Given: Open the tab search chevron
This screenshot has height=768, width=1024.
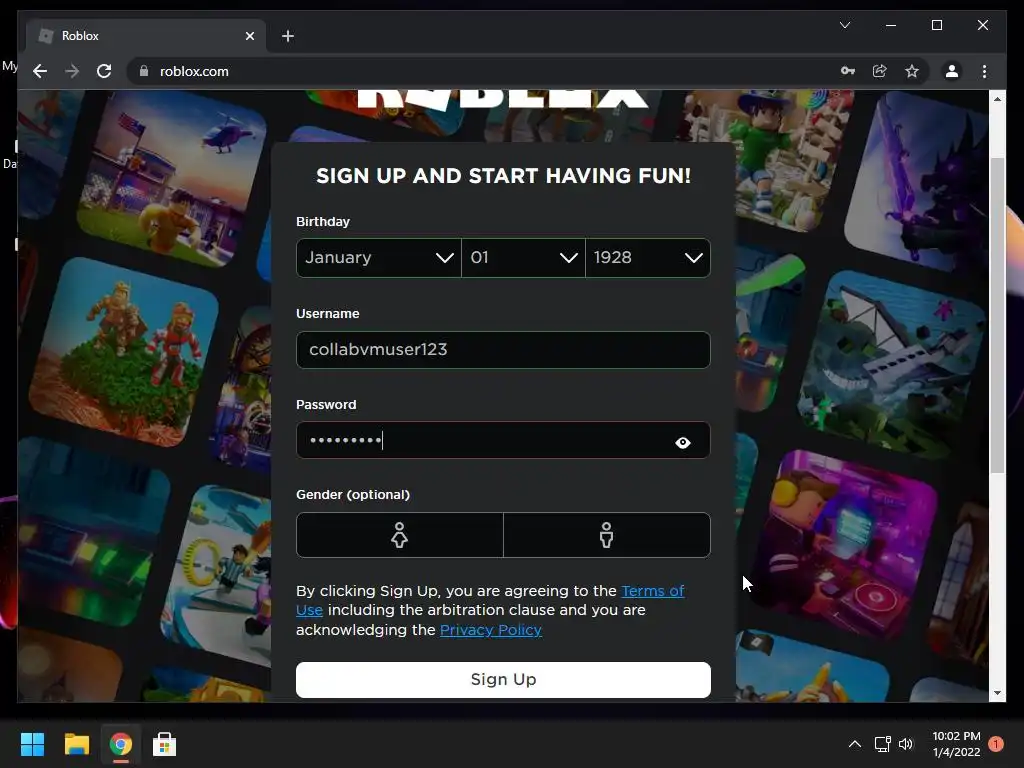Looking at the screenshot, I should coord(844,25).
